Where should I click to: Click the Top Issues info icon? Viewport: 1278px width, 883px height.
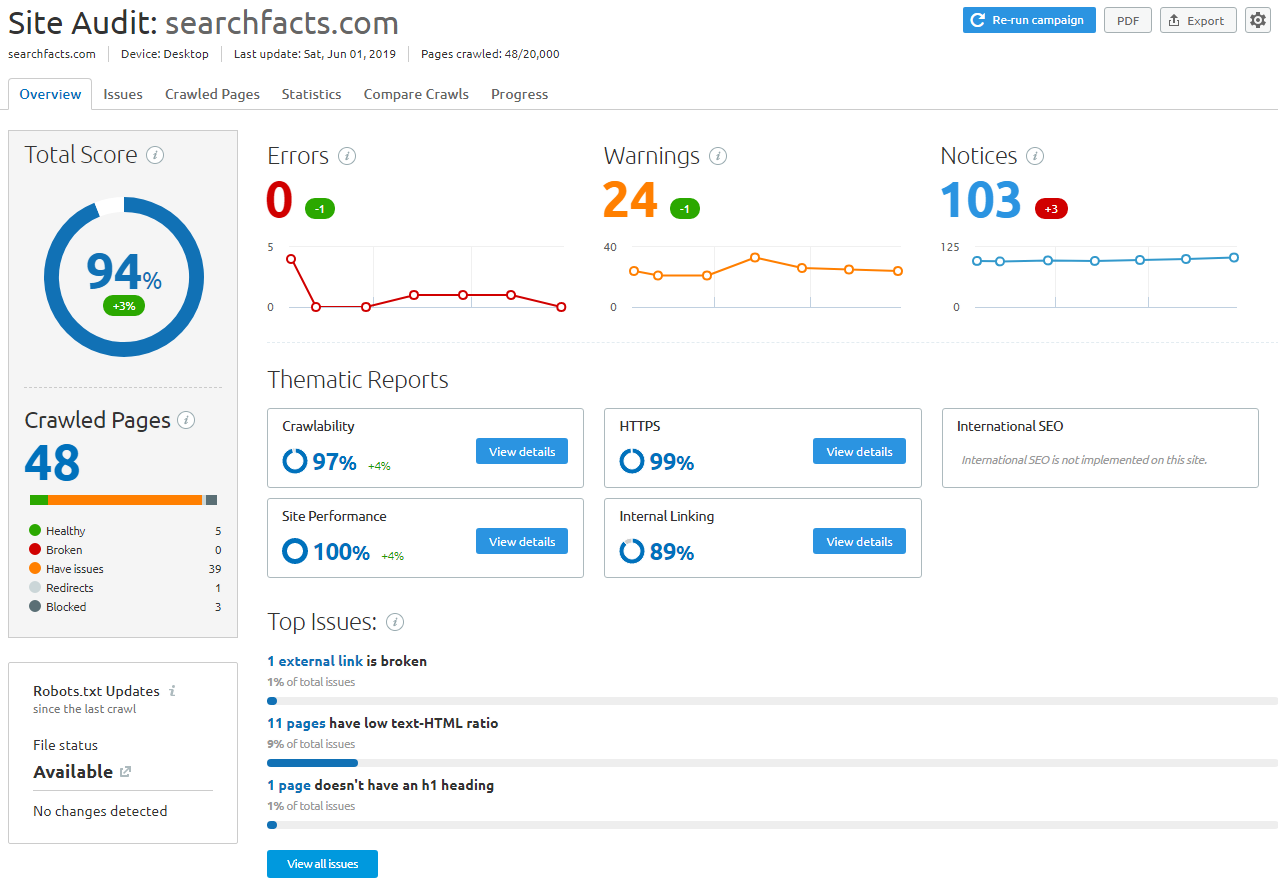tap(395, 622)
